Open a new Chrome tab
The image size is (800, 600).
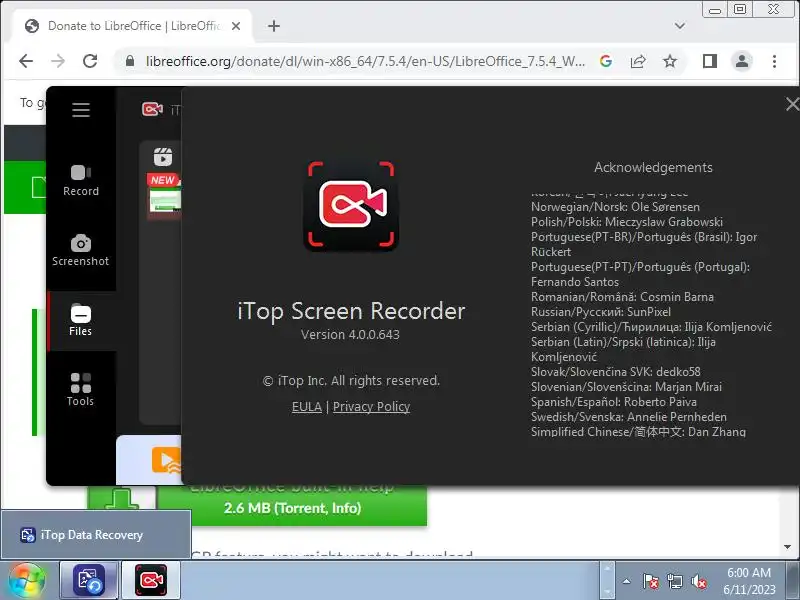point(274,26)
